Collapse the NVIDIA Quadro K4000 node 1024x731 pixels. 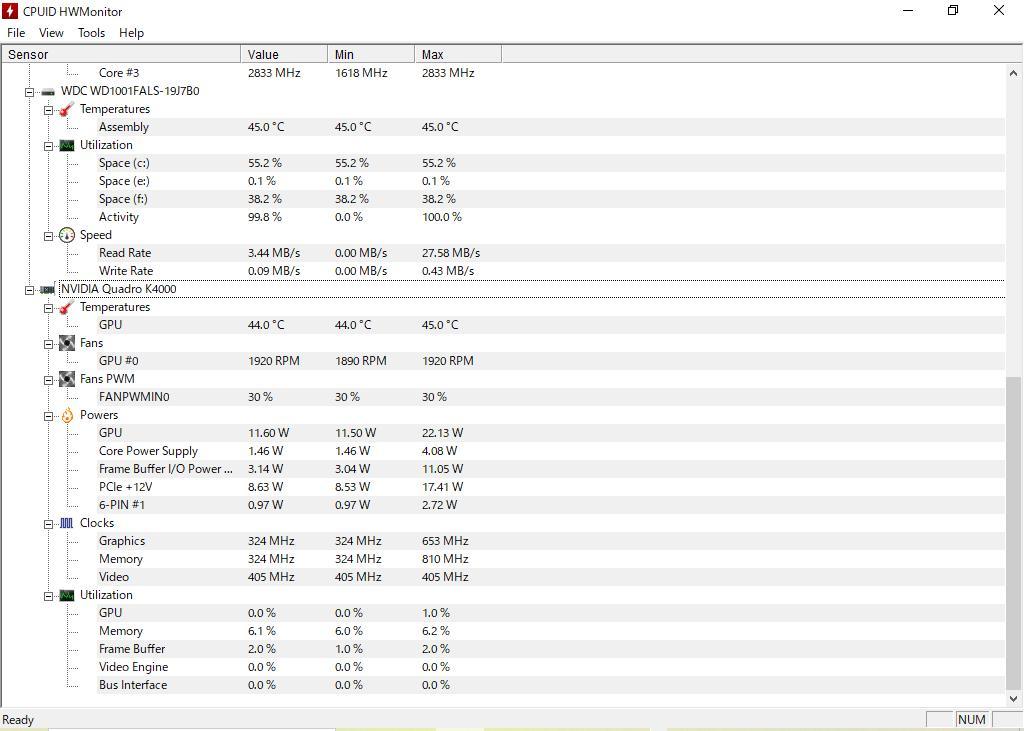click(29, 290)
